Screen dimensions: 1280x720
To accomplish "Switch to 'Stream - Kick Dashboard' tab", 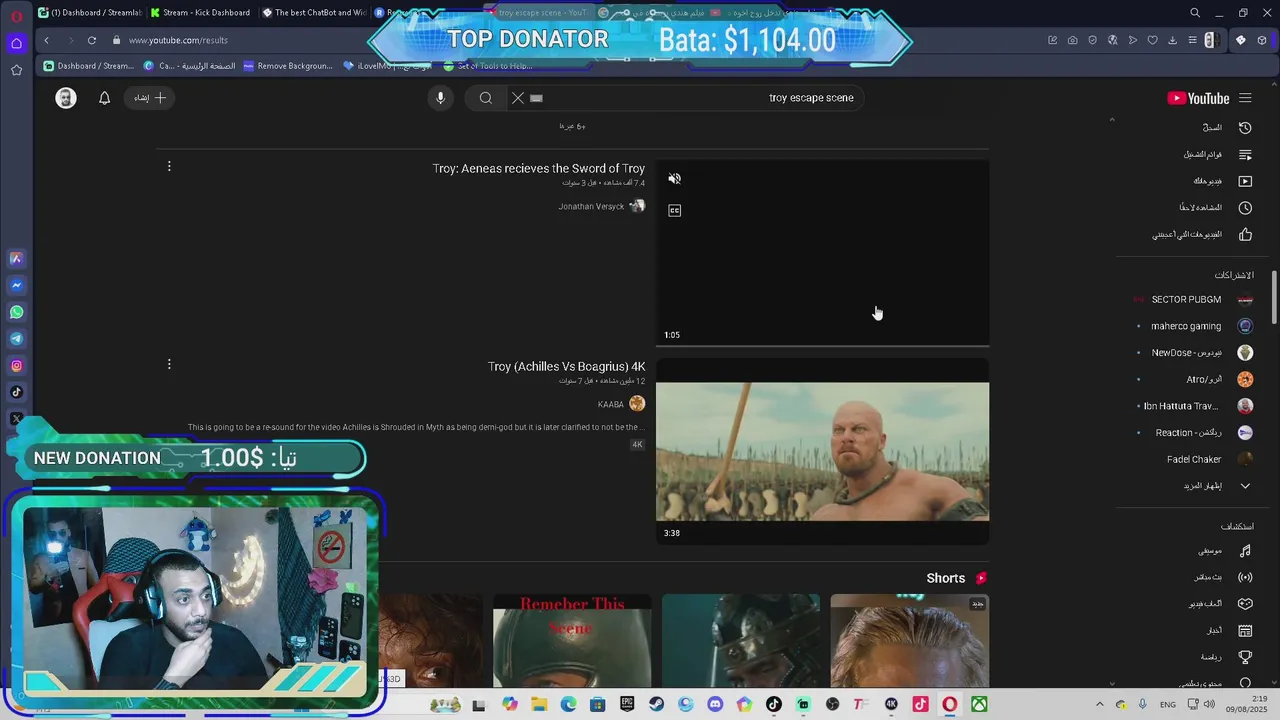I will click(201, 13).
